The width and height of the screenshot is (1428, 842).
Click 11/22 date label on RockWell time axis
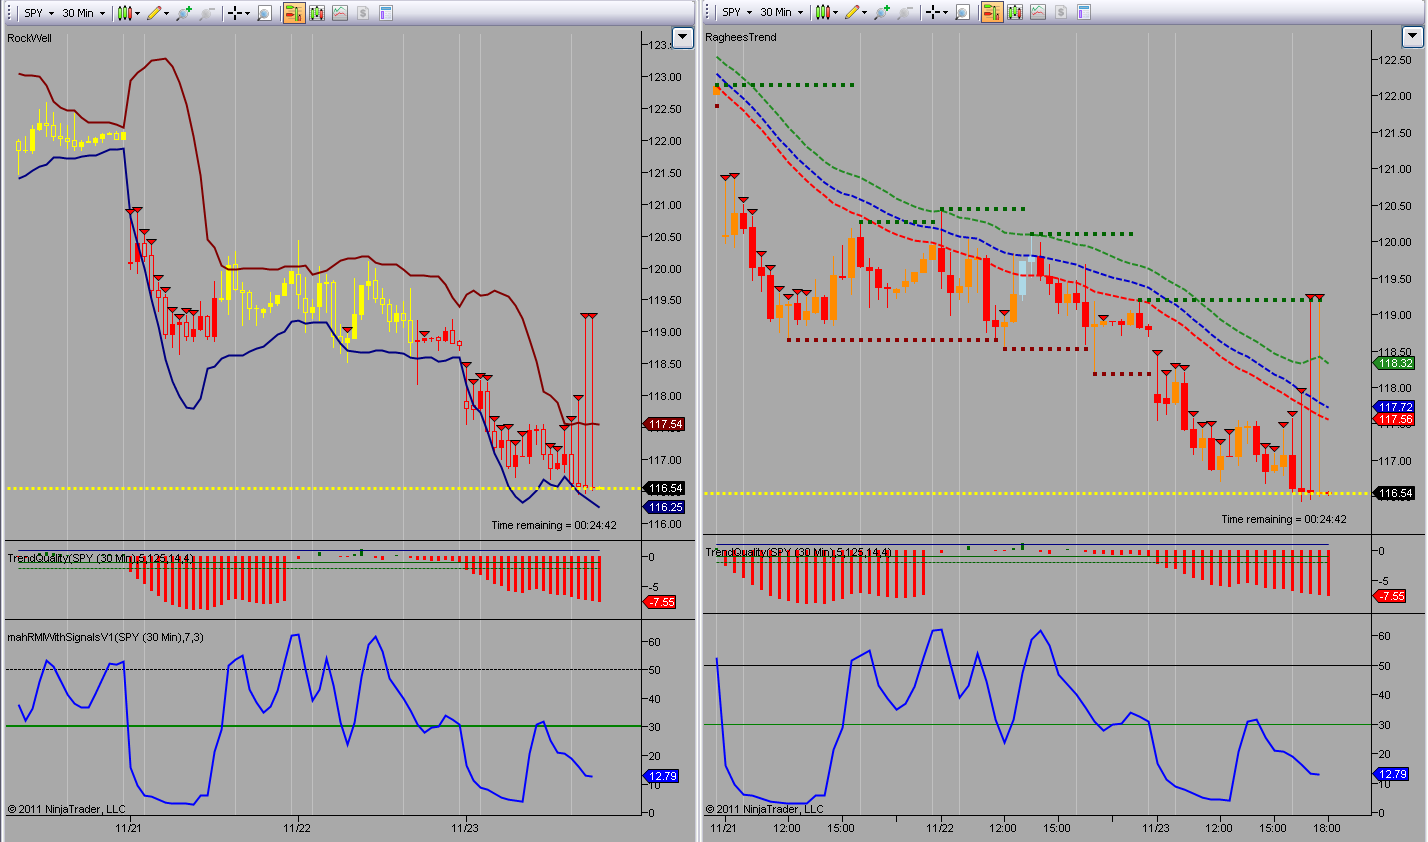point(297,827)
